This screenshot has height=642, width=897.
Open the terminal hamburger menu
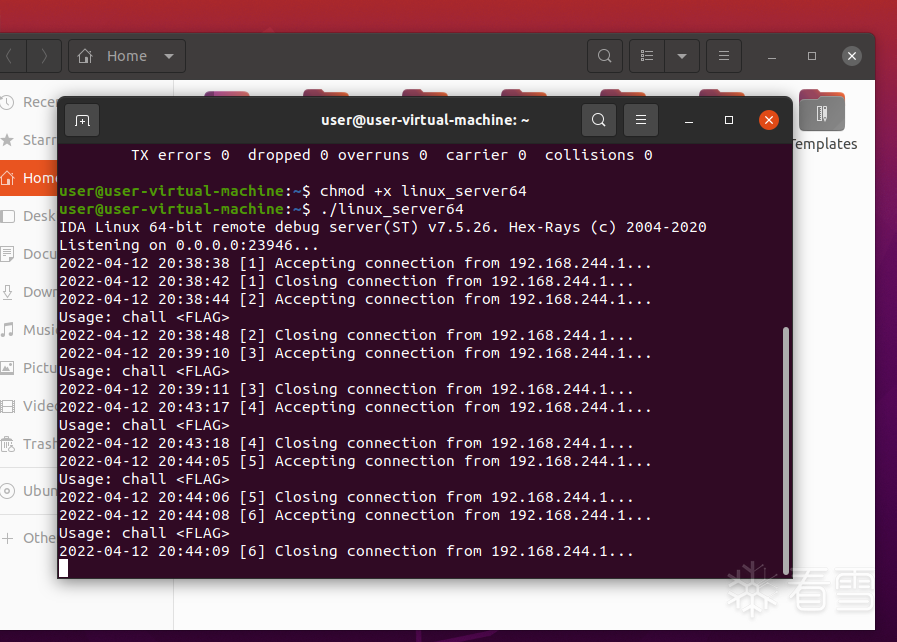641,120
